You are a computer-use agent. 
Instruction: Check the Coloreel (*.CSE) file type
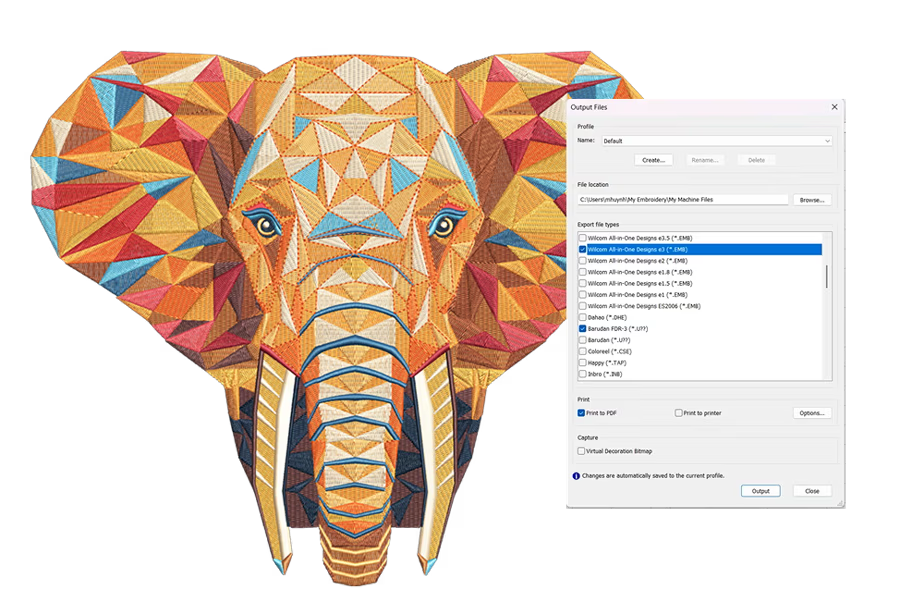[583, 351]
